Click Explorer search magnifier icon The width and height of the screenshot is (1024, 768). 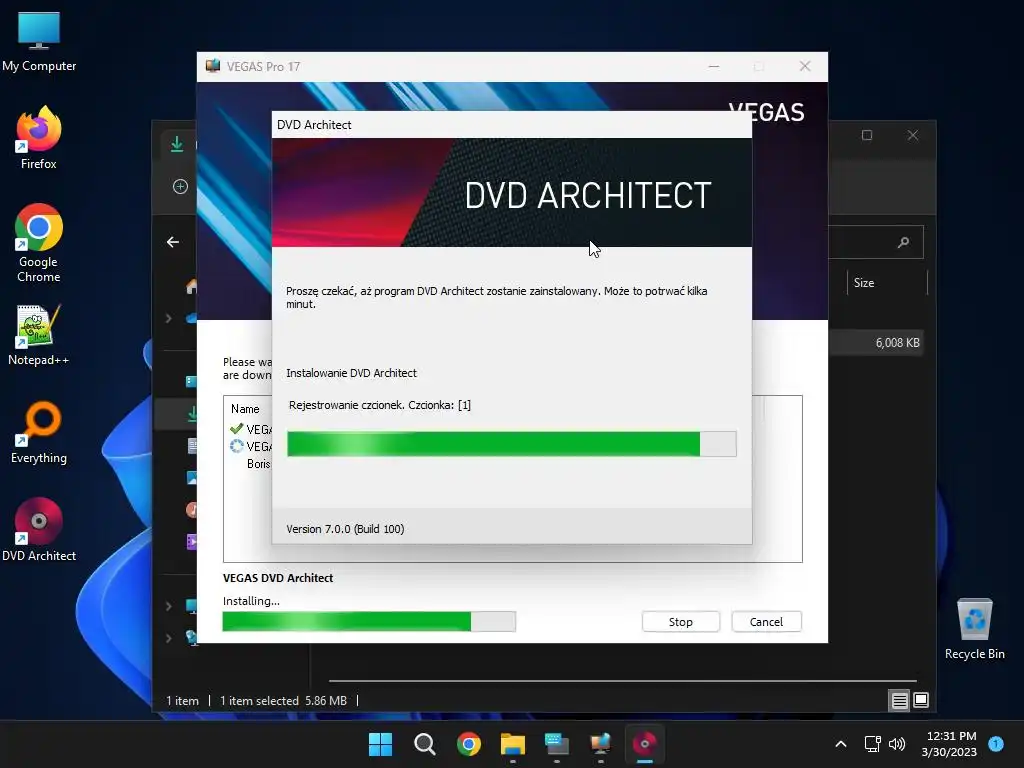point(903,243)
